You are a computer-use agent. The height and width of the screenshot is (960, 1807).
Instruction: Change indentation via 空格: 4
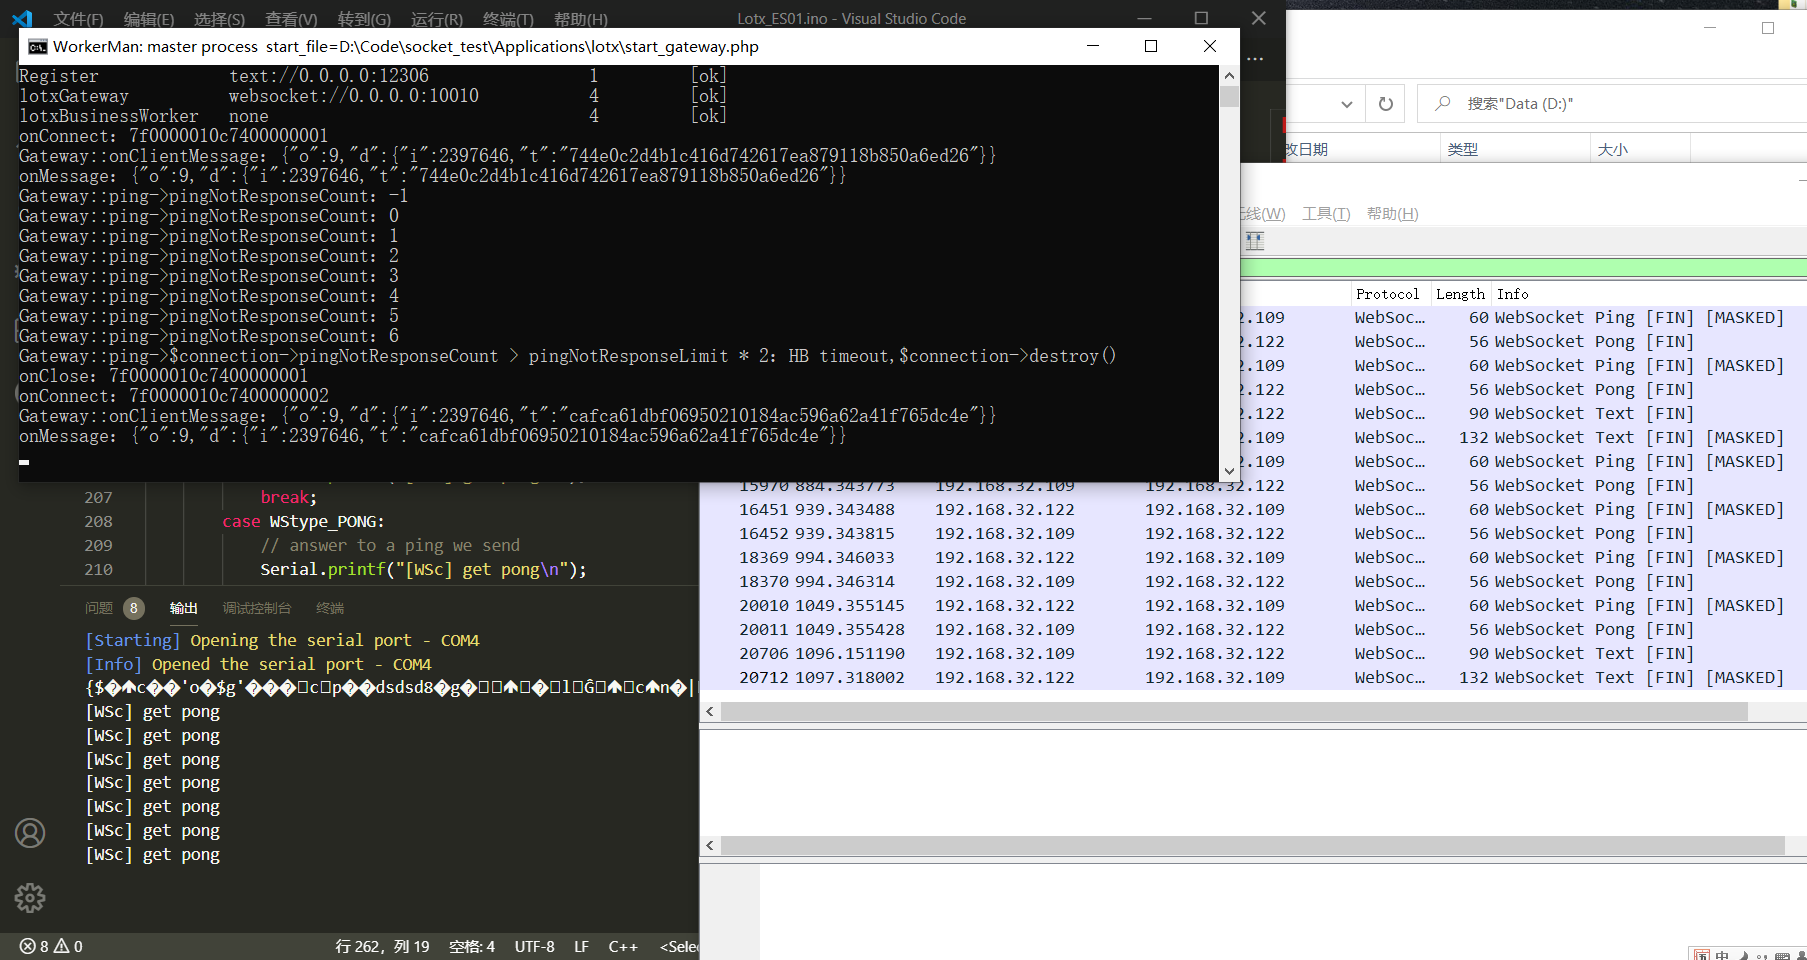[x=472, y=946]
